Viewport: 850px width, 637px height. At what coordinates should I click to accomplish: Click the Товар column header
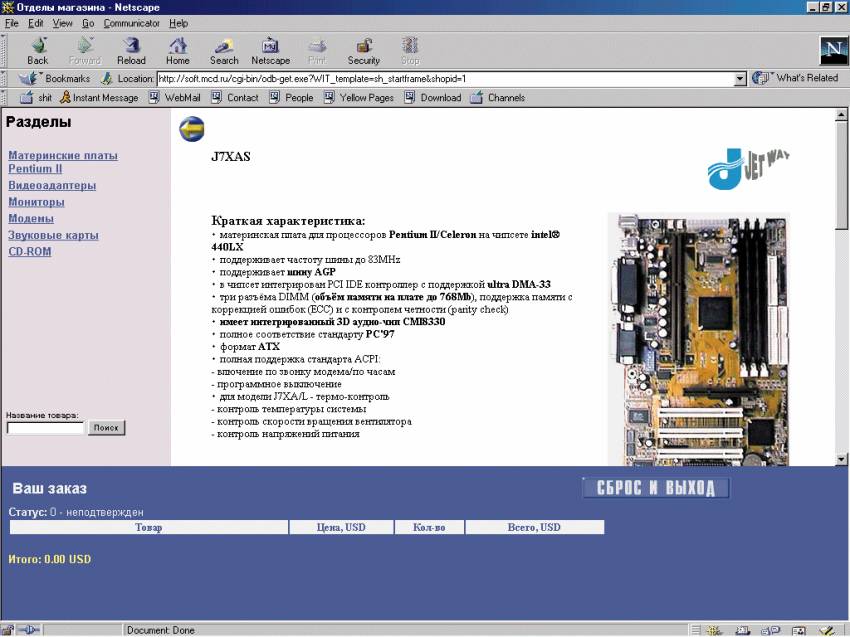pyautogui.click(x=149, y=527)
